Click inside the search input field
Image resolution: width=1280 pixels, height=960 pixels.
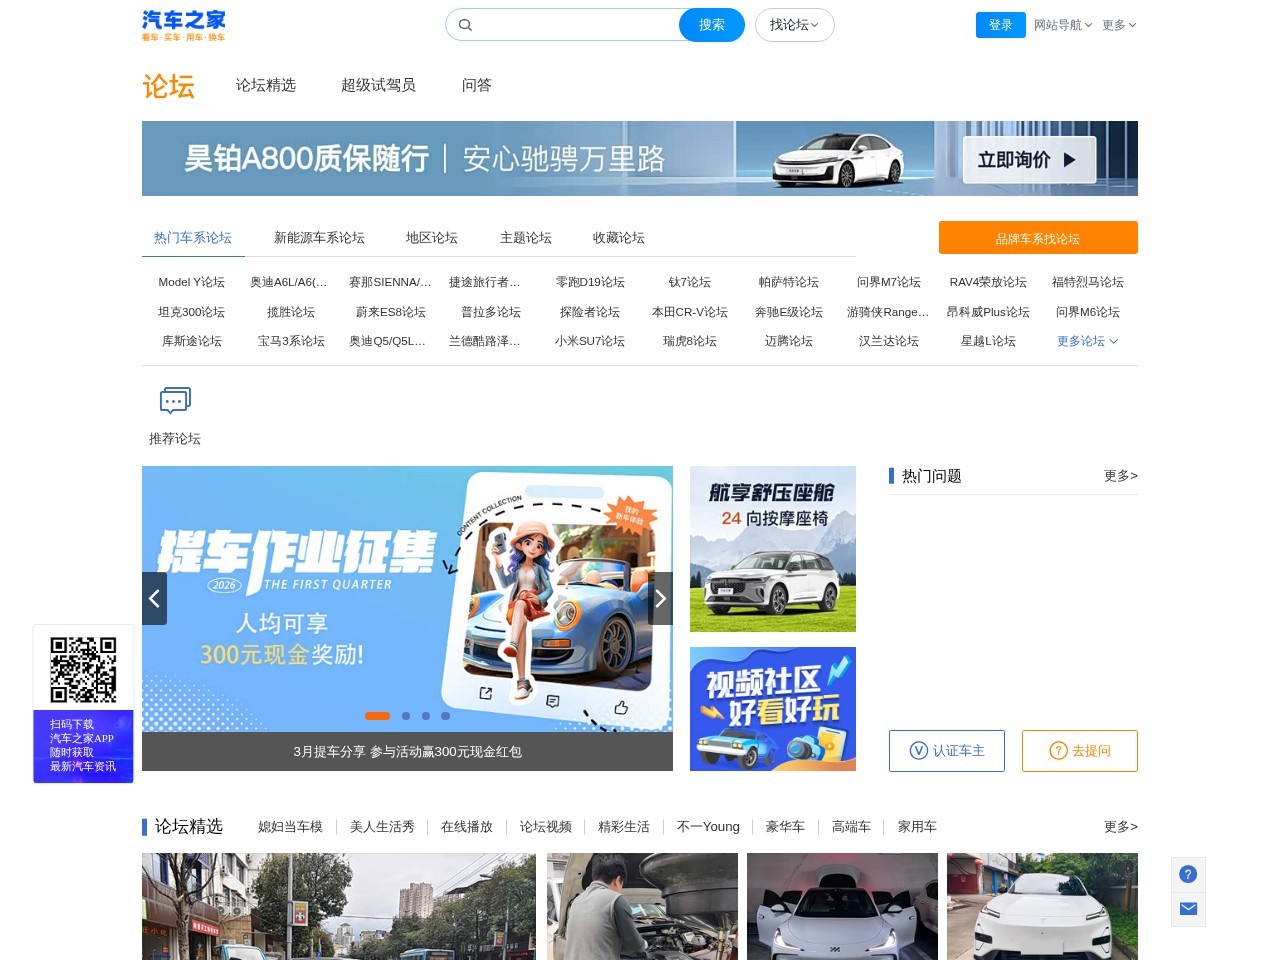click(570, 24)
